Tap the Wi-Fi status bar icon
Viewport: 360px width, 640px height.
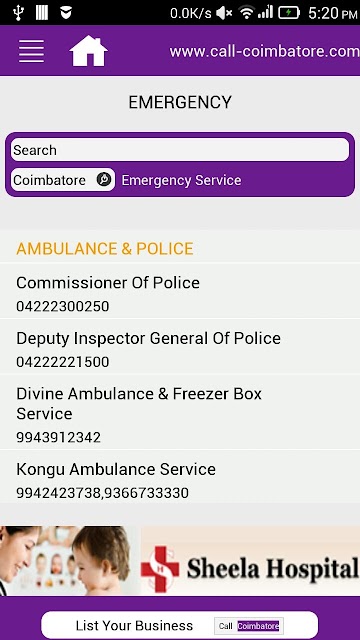click(x=246, y=13)
